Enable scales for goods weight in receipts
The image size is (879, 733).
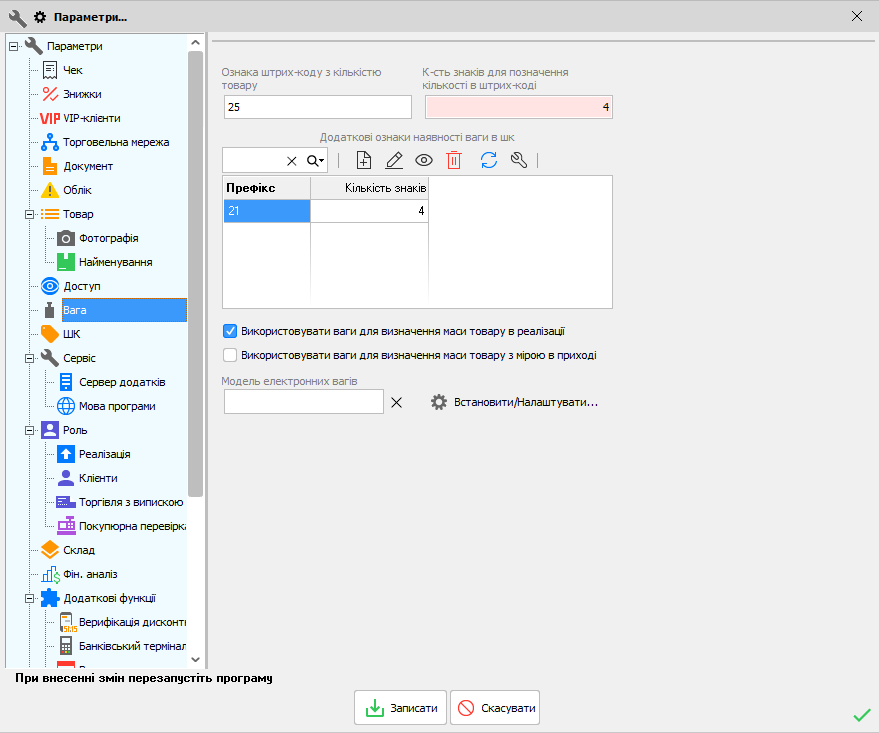(230, 355)
